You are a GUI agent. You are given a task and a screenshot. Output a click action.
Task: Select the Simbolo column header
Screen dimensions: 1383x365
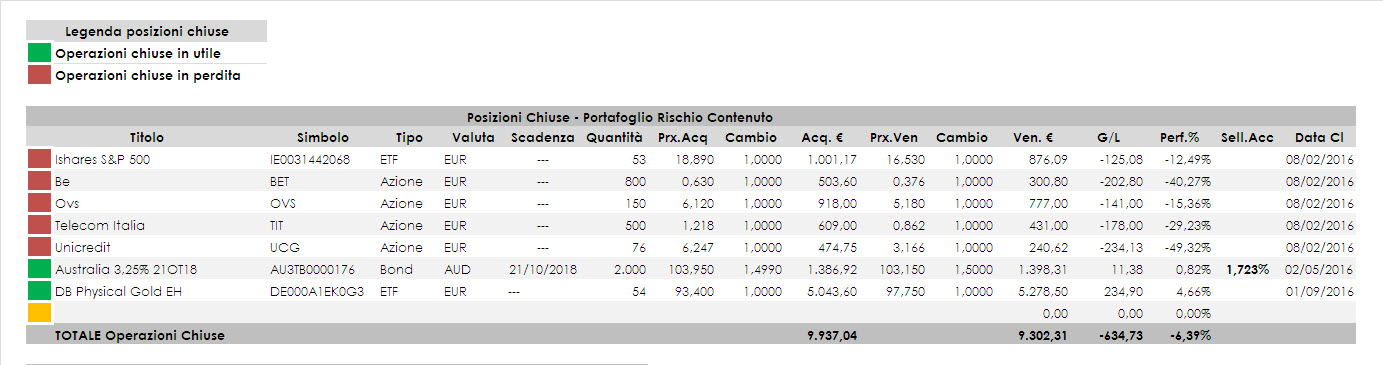point(323,137)
